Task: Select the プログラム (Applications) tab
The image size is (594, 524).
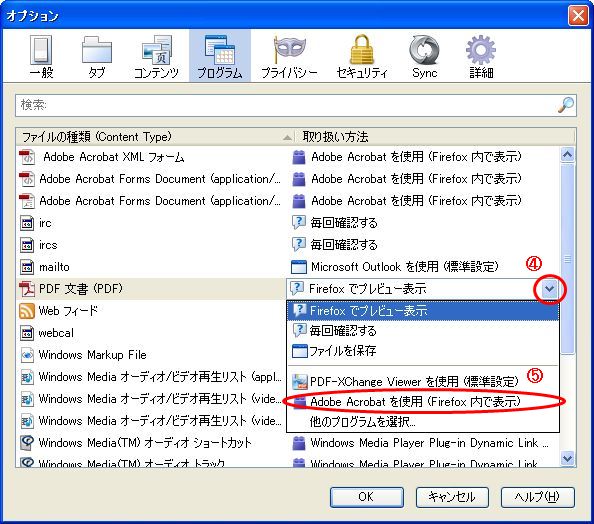Action: pyautogui.click(x=220, y=56)
